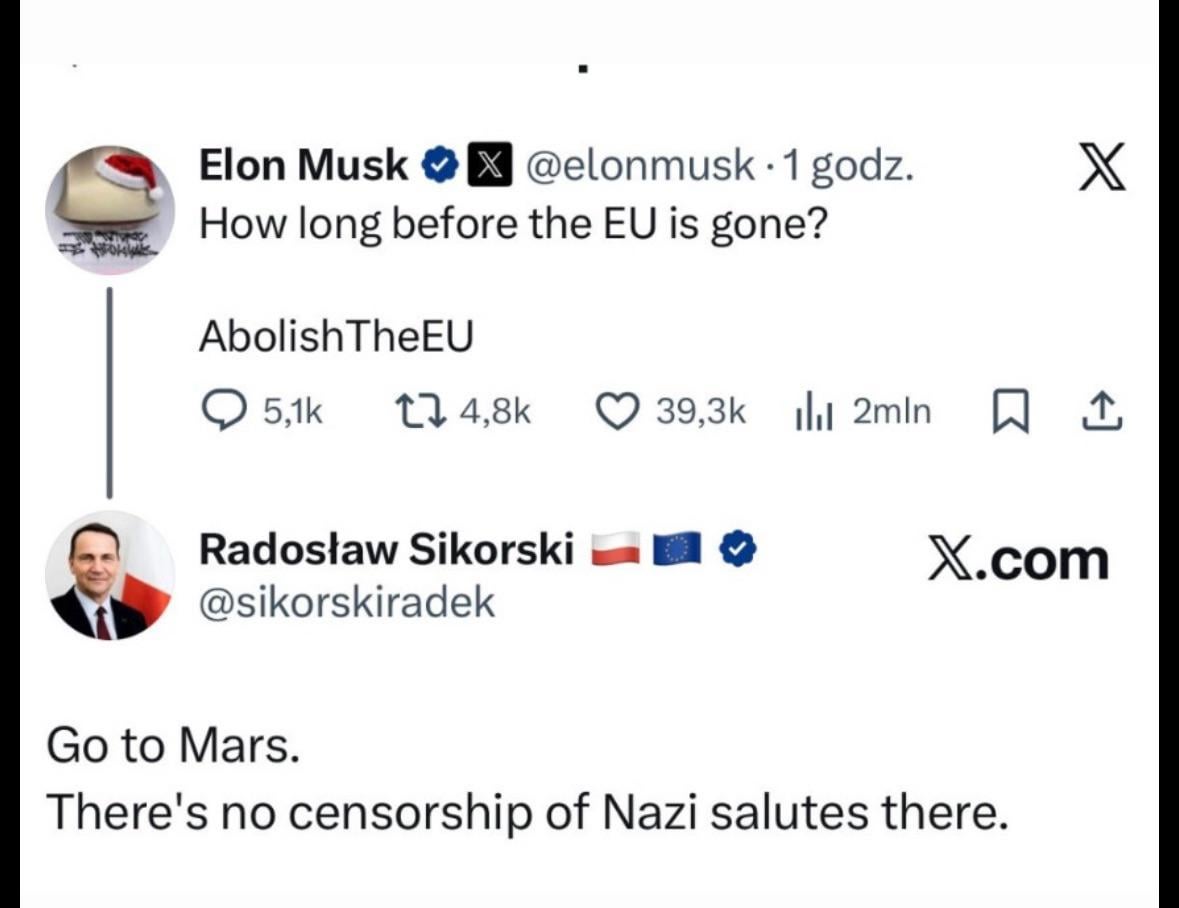
Task: Open Radosław Sikorski's profile photo
Action: click(x=110, y=575)
